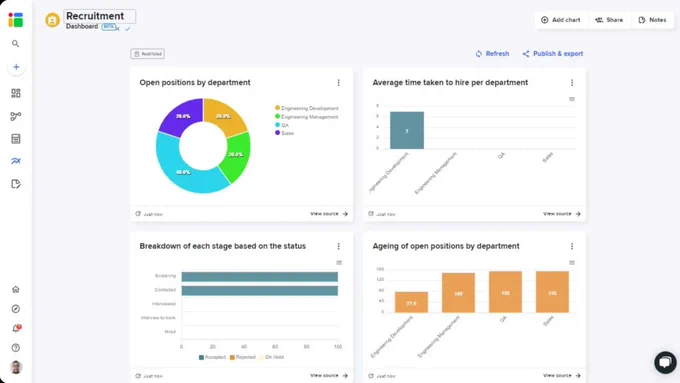Click the Add chart button
This screenshot has height=383, width=680.
click(x=561, y=20)
